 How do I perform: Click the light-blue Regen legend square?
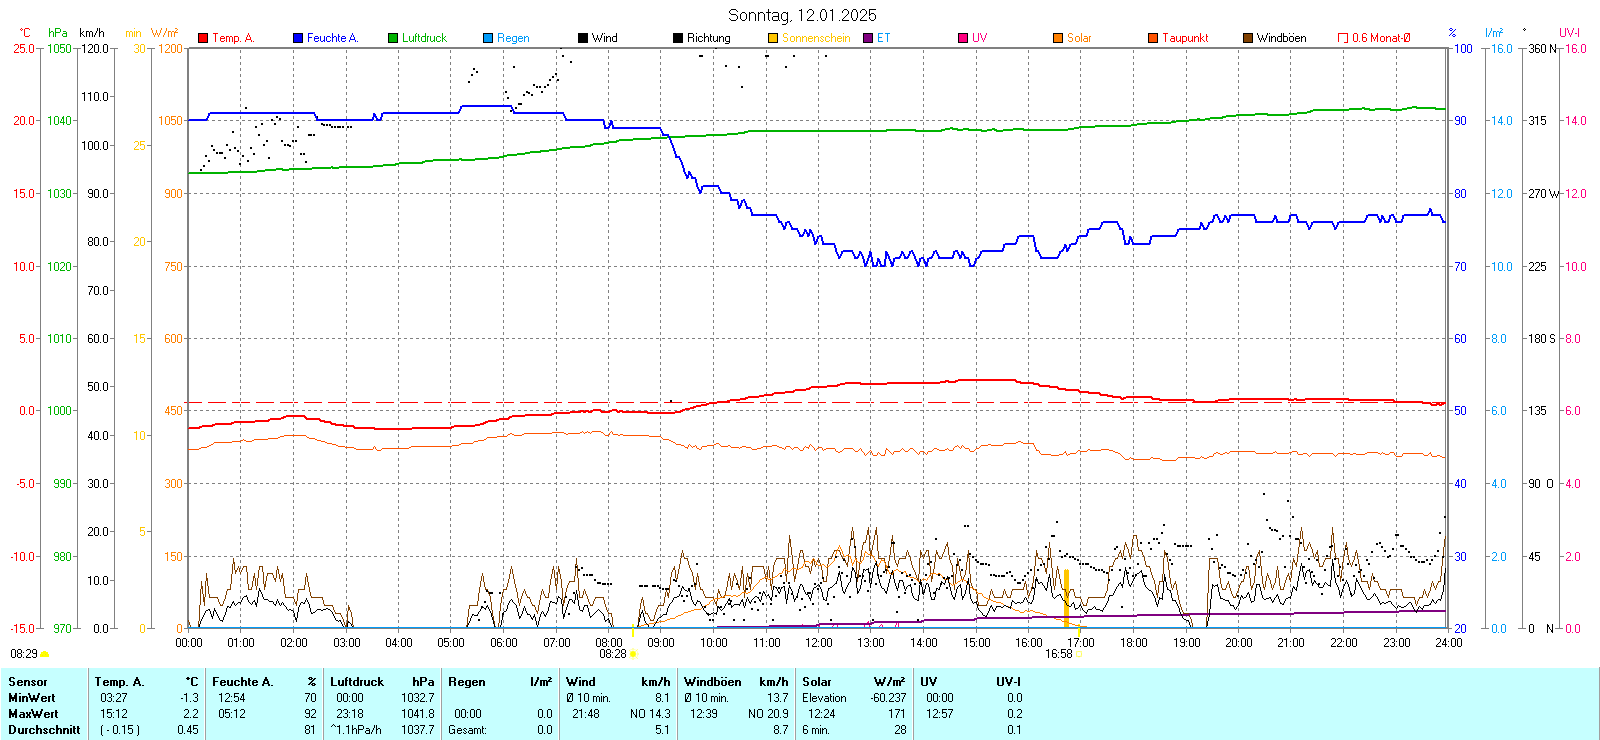click(x=488, y=38)
